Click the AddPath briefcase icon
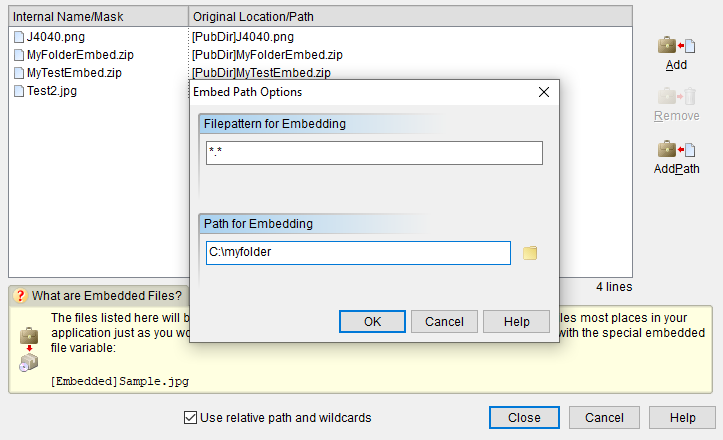The image size is (723, 440). pos(676,150)
